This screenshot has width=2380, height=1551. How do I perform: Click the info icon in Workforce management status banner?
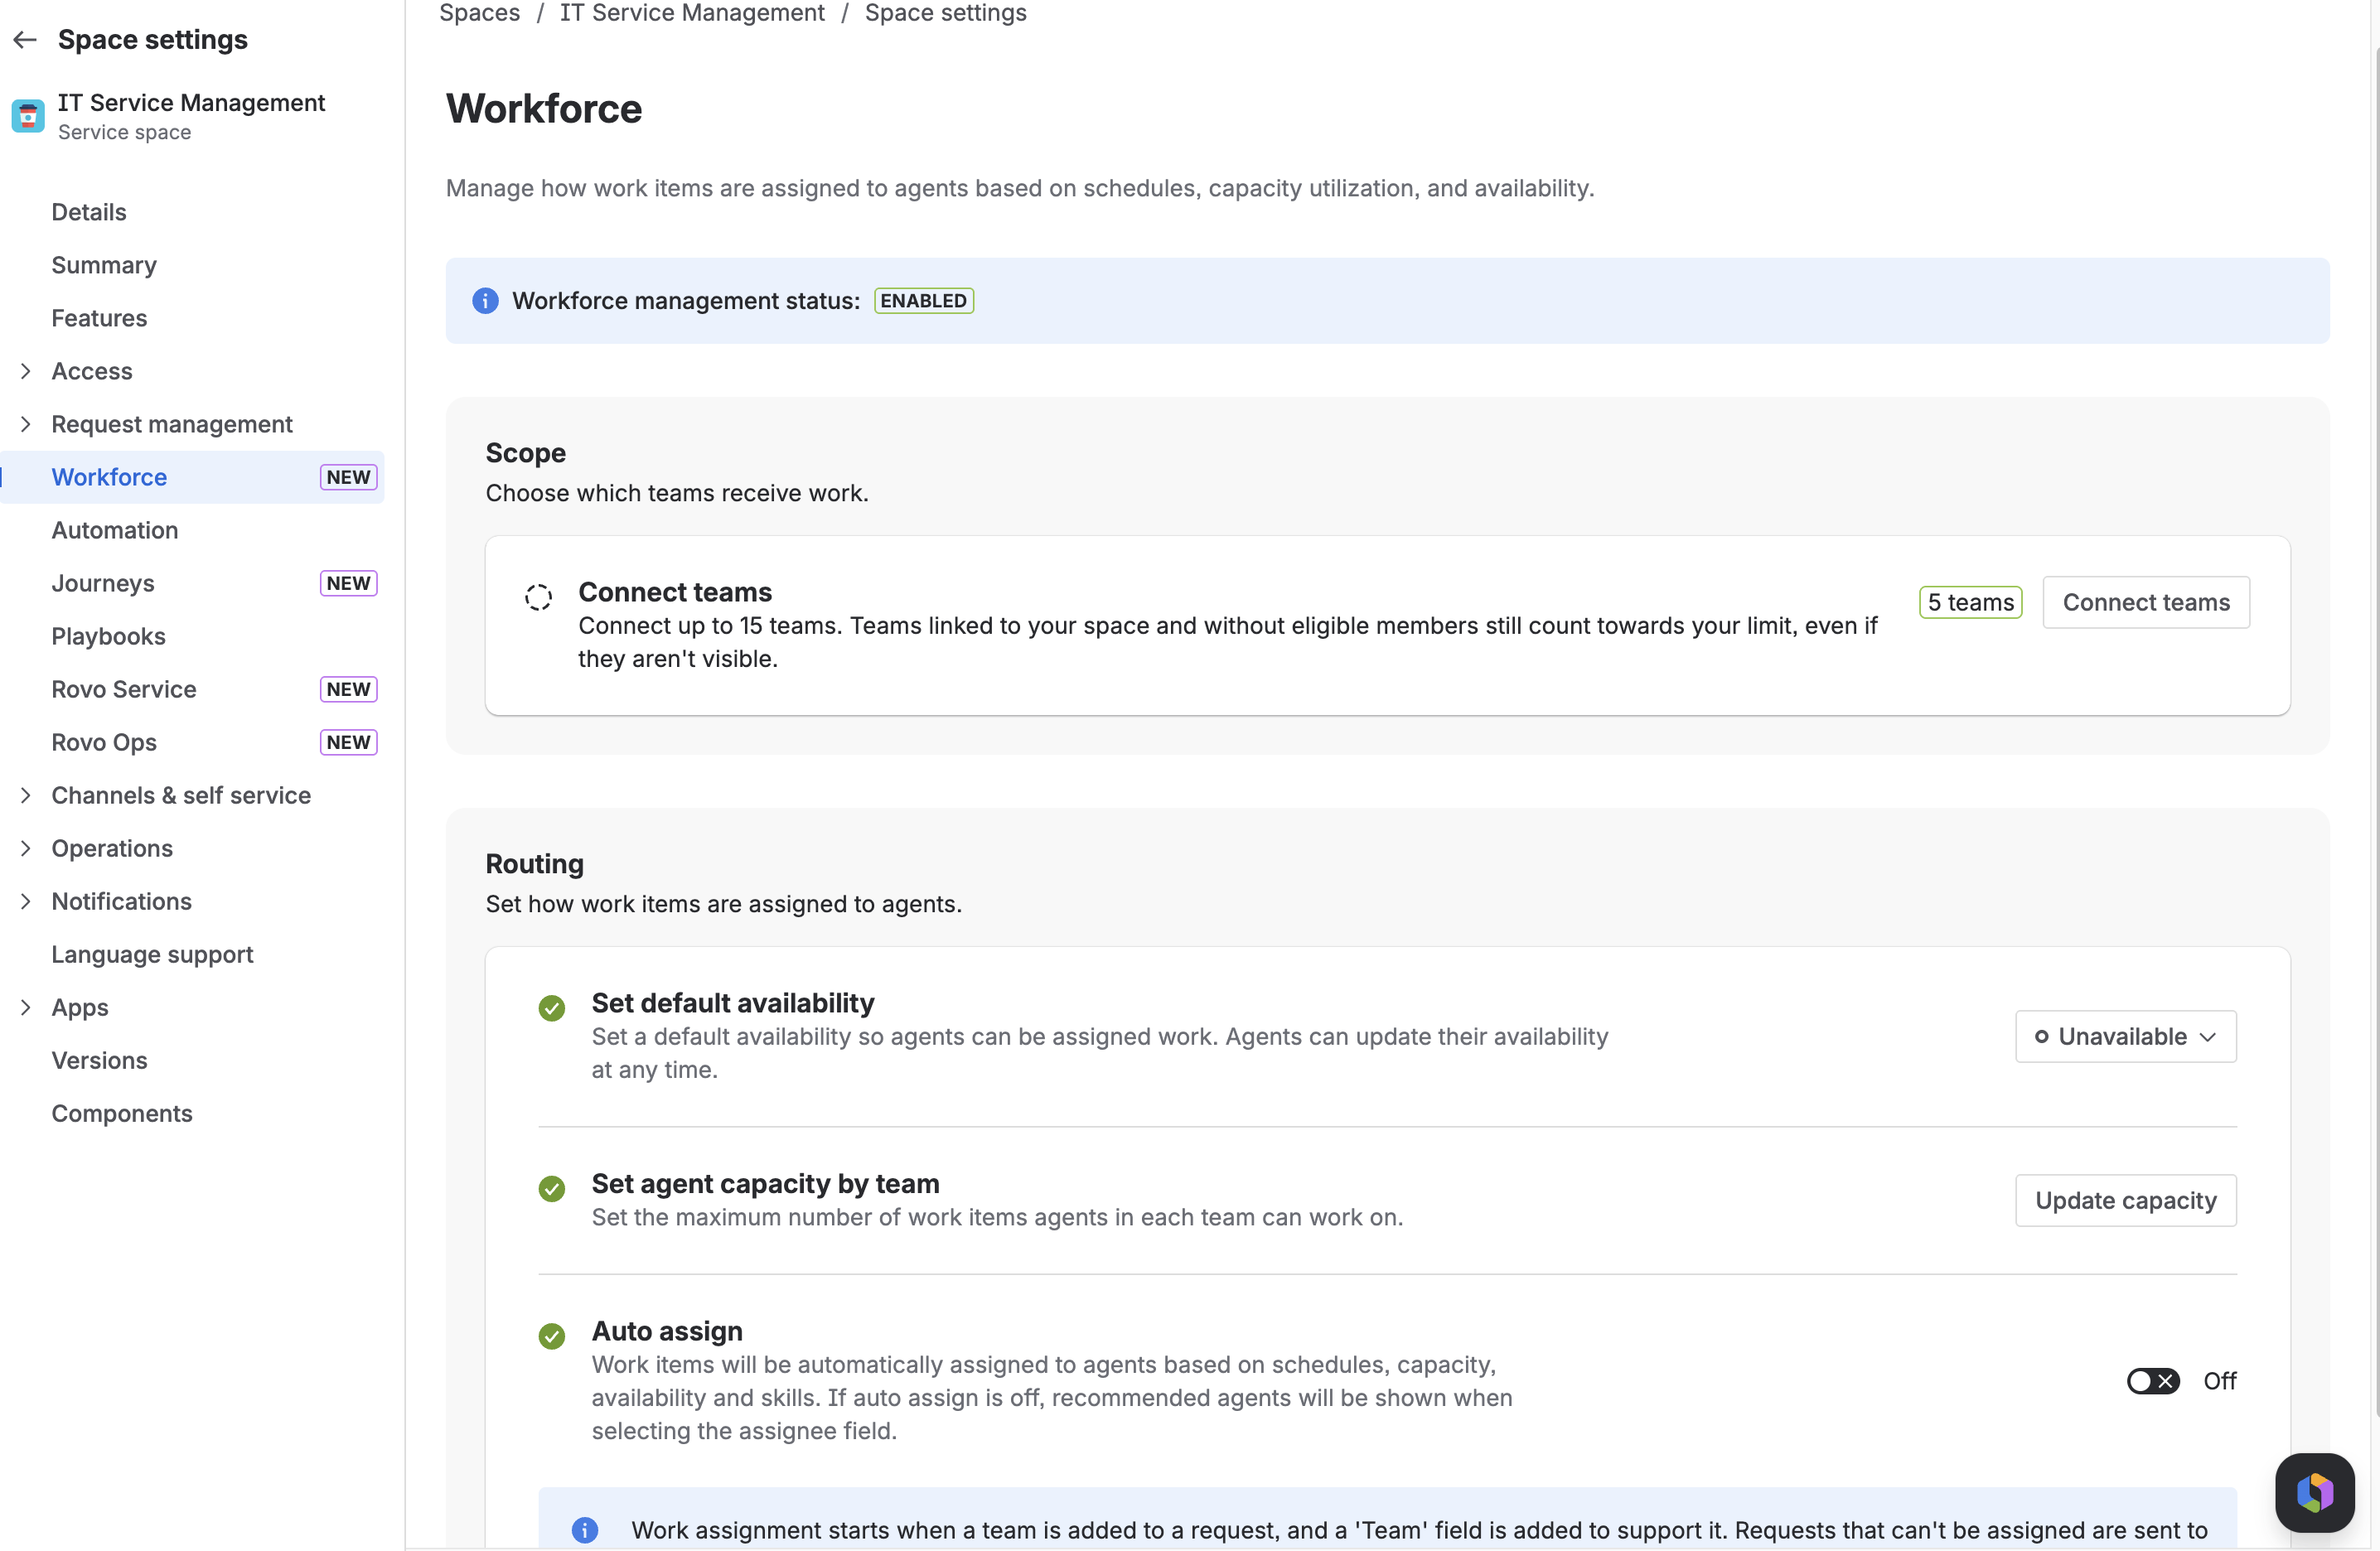pos(485,301)
